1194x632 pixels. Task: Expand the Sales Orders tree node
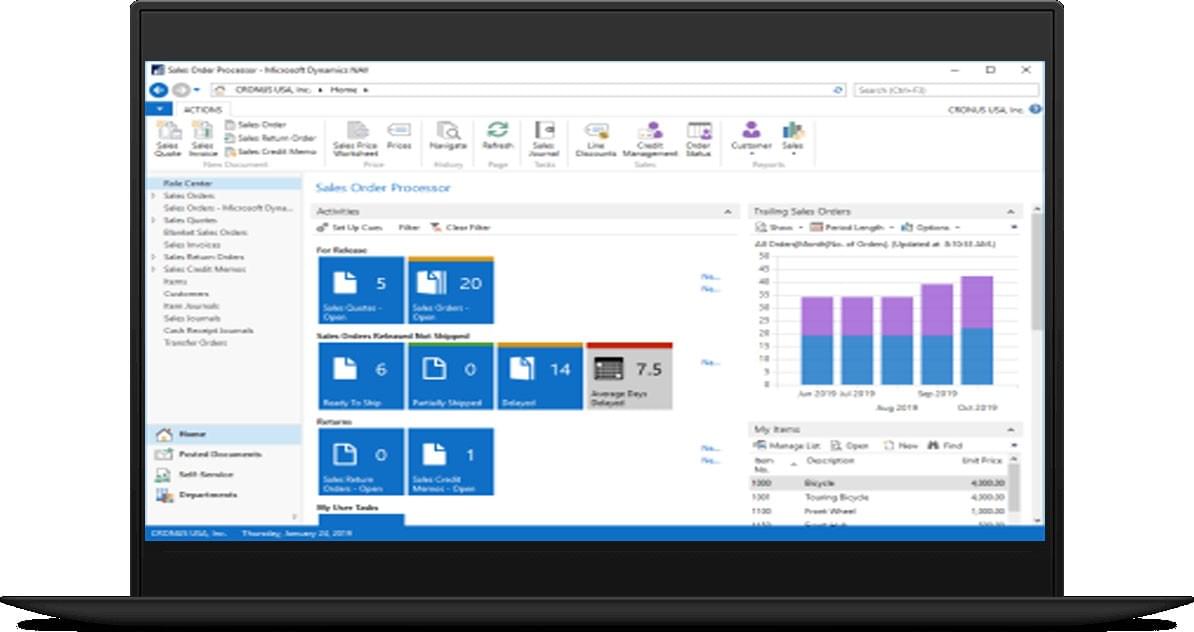click(x=153, y=196)
